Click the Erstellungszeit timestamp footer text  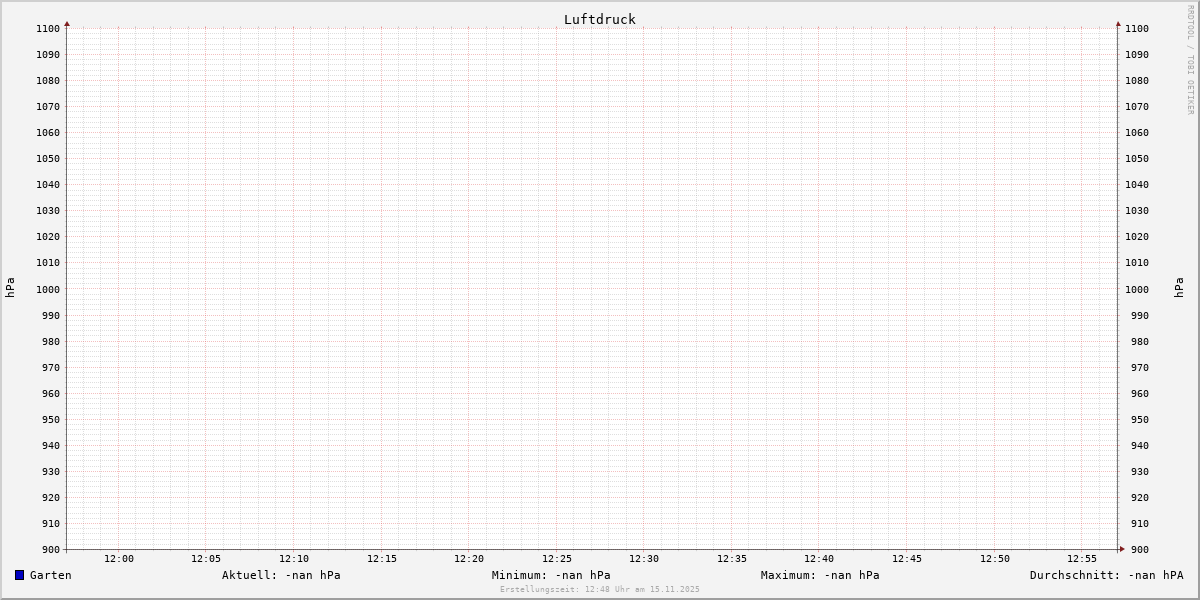tap(600, 589)
